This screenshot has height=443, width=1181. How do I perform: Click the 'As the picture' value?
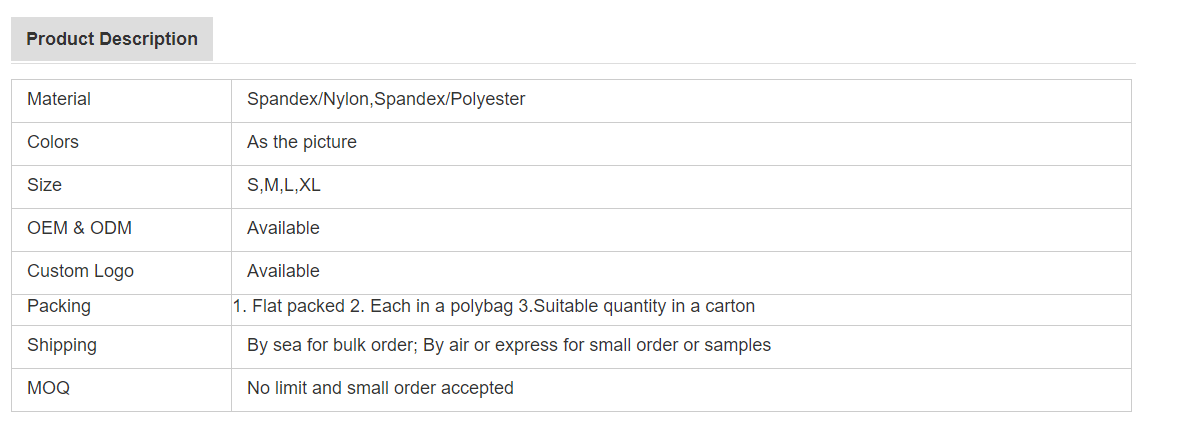pos(302,142)
